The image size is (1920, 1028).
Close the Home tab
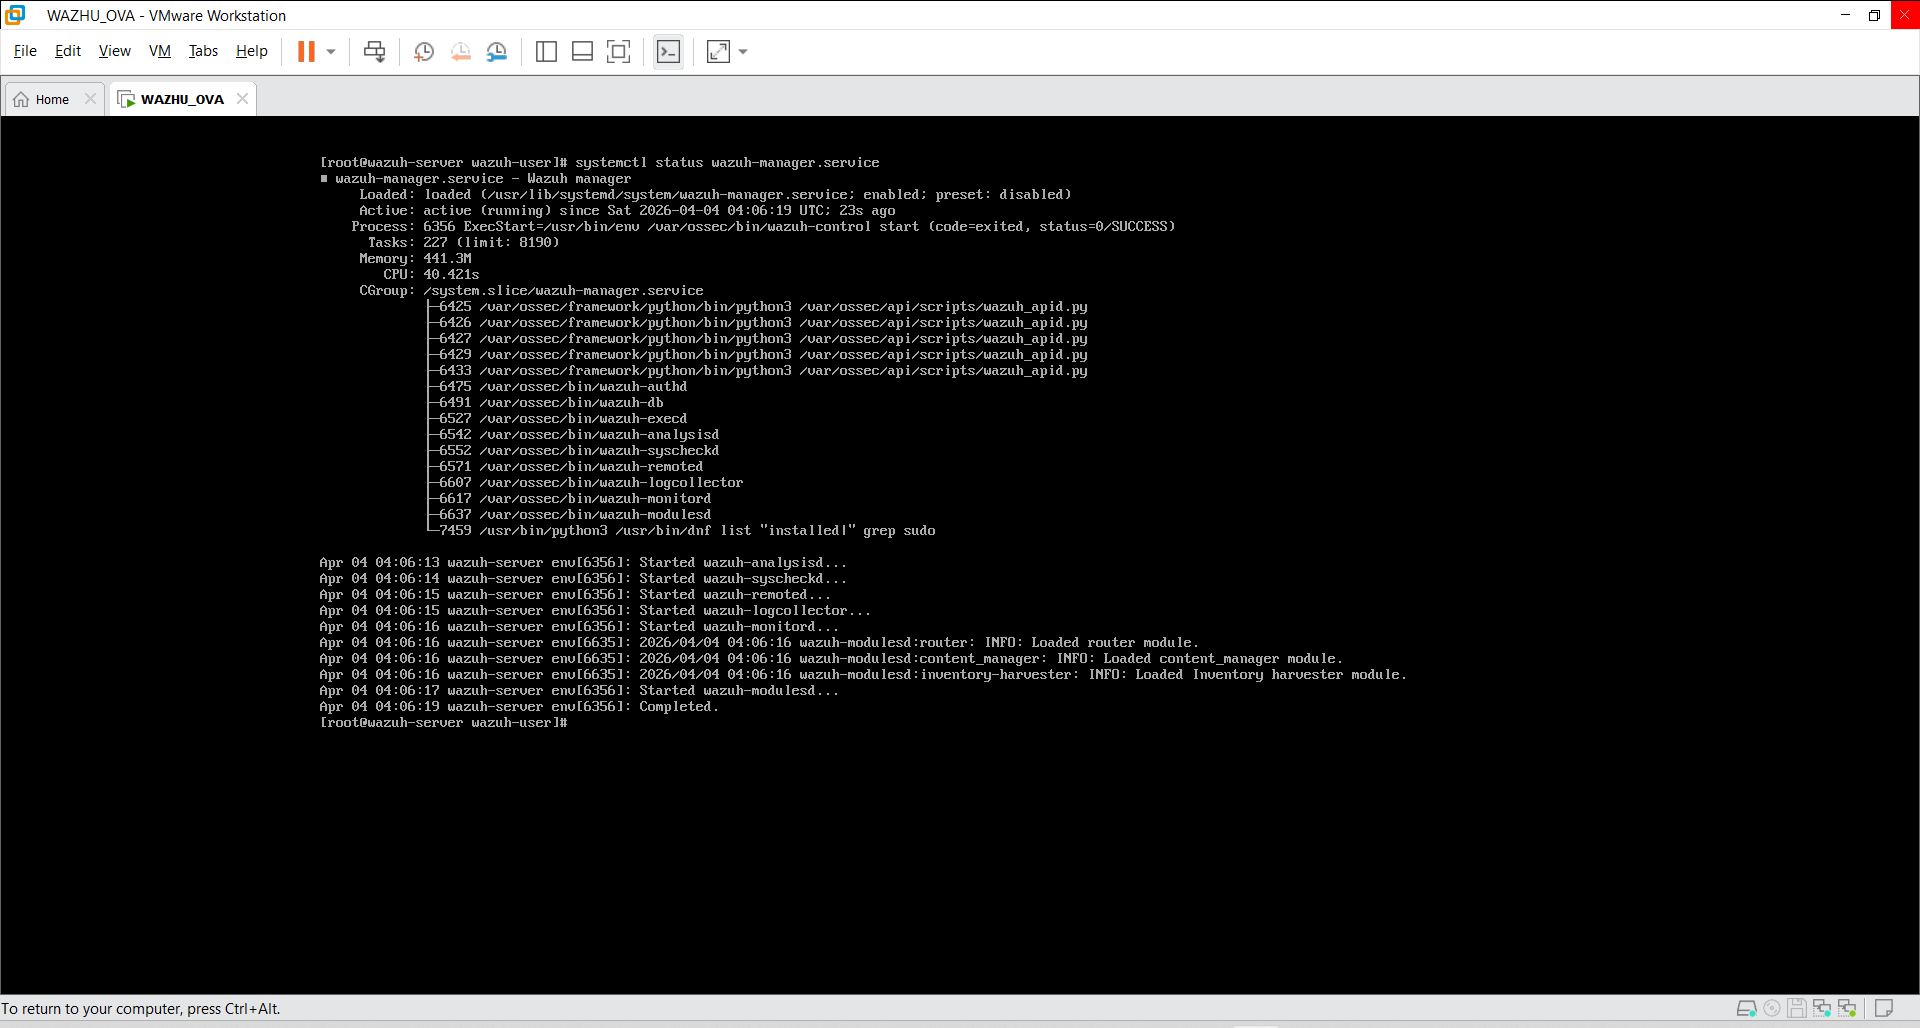click(90, 99)
